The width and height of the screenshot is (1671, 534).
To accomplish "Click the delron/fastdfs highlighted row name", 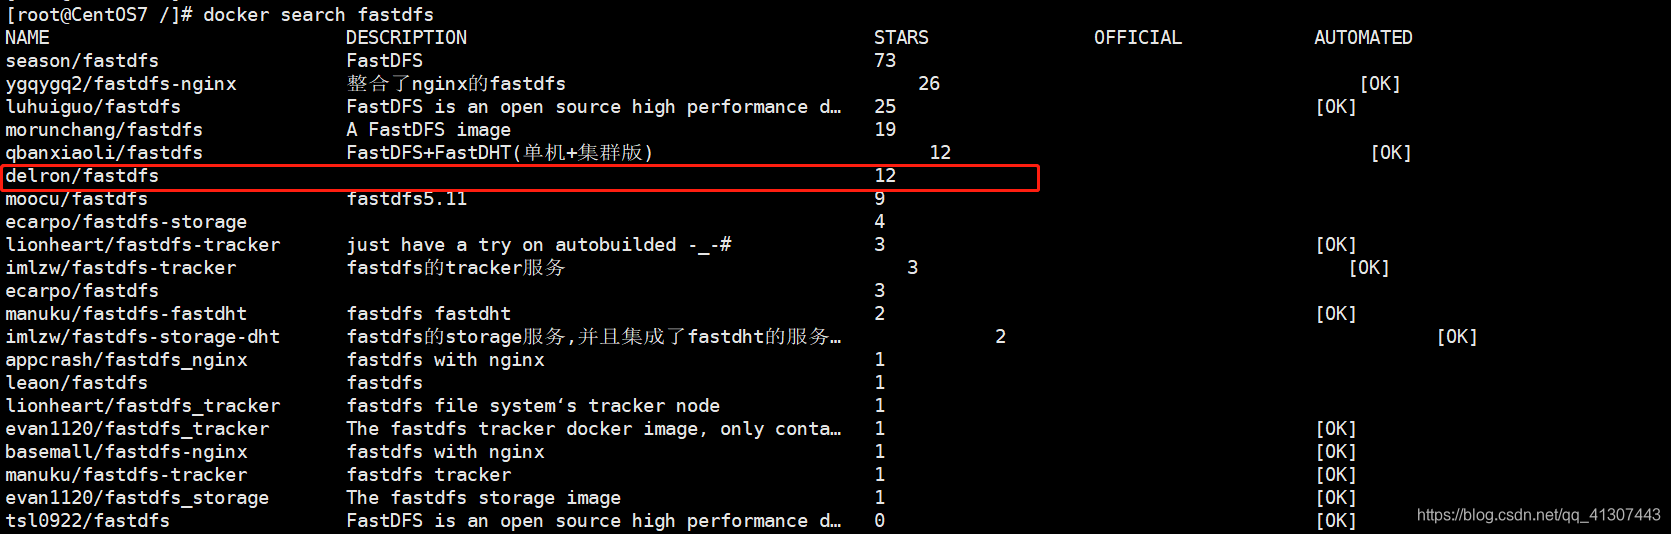I will (x=82, y=176).
